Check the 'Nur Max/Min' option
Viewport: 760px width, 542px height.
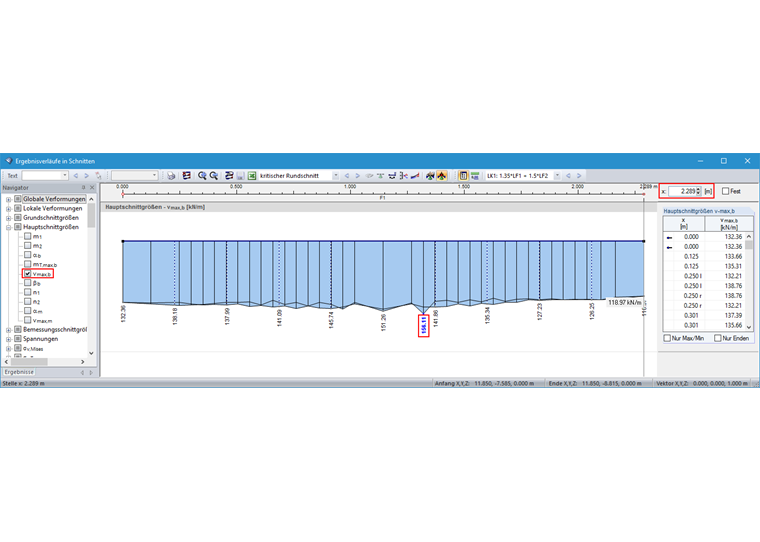coord(667,338)
